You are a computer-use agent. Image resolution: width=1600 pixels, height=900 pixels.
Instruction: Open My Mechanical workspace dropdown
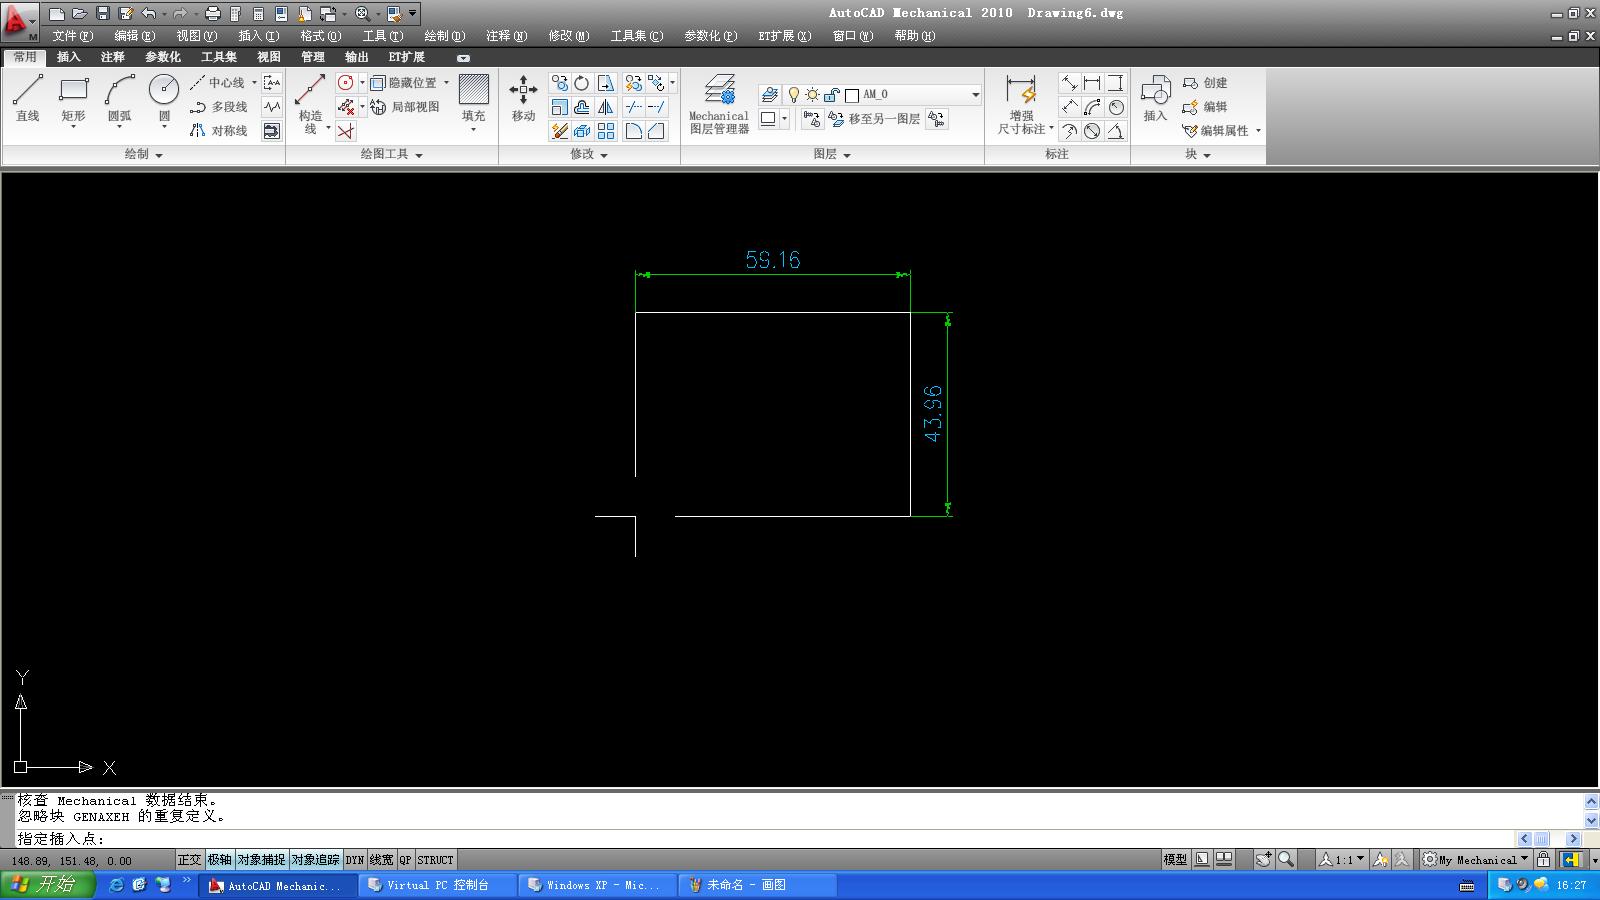pyautogui.click(x=1475, y=859)
